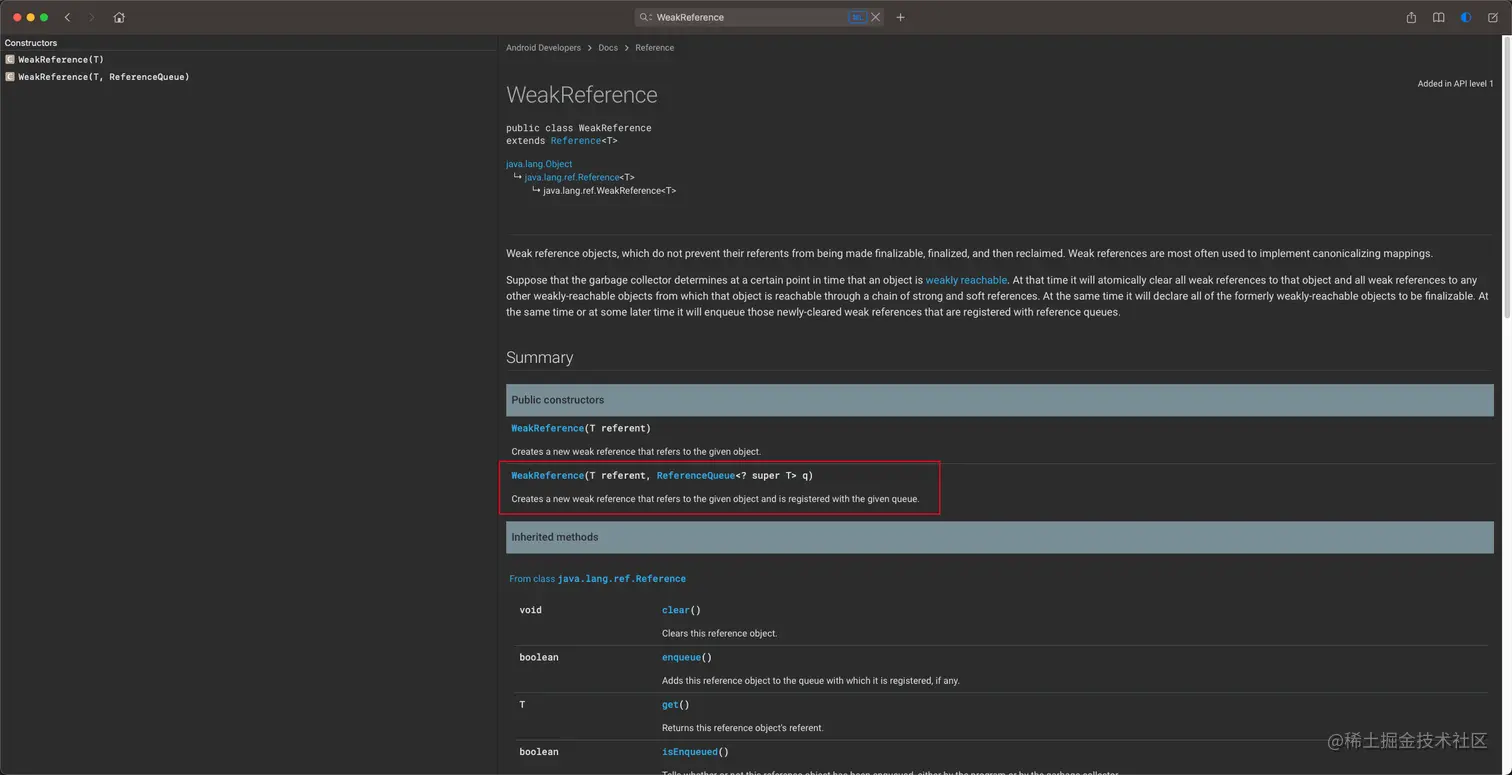The width and height of the screenshot is (1512, 775).
Task: Open the clear() method link
Action: [x=675, y=610]
